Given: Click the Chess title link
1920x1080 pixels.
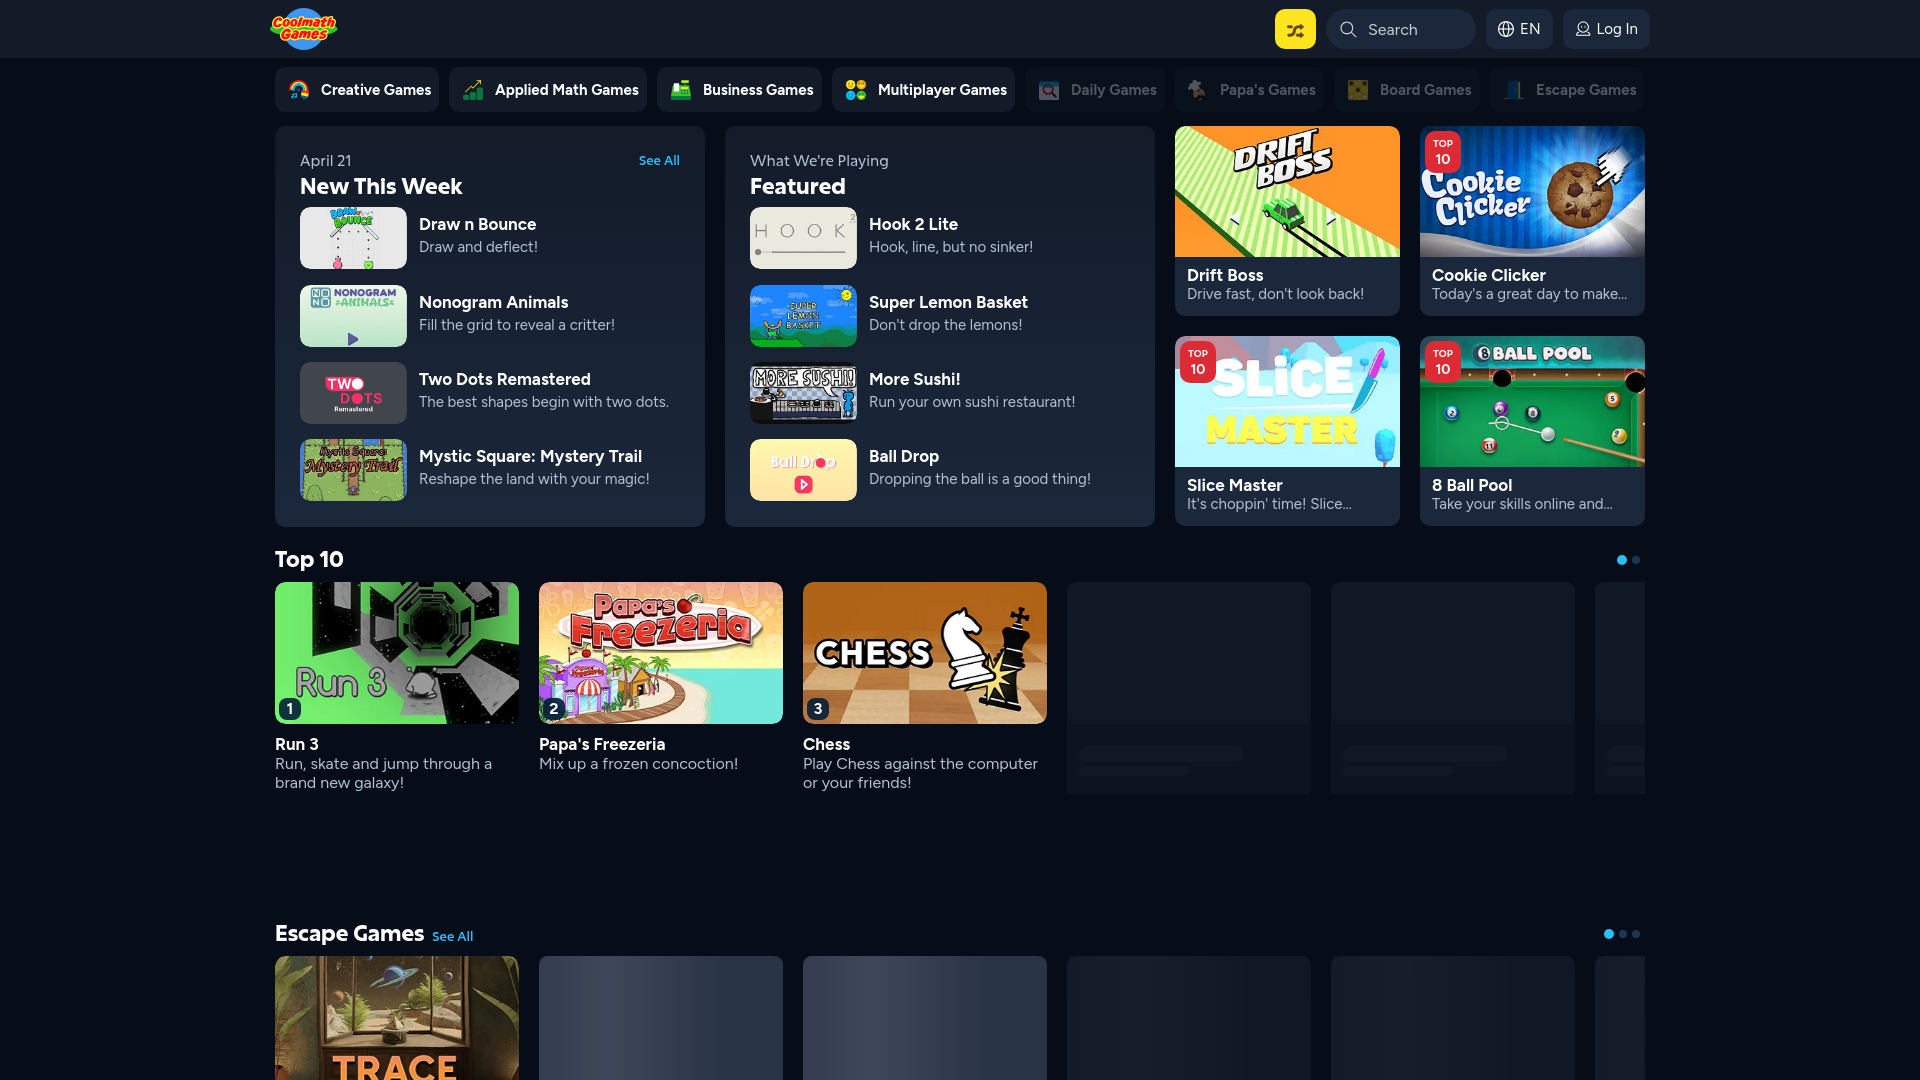Looking at the screenshot, I should (x=826, y=744).
